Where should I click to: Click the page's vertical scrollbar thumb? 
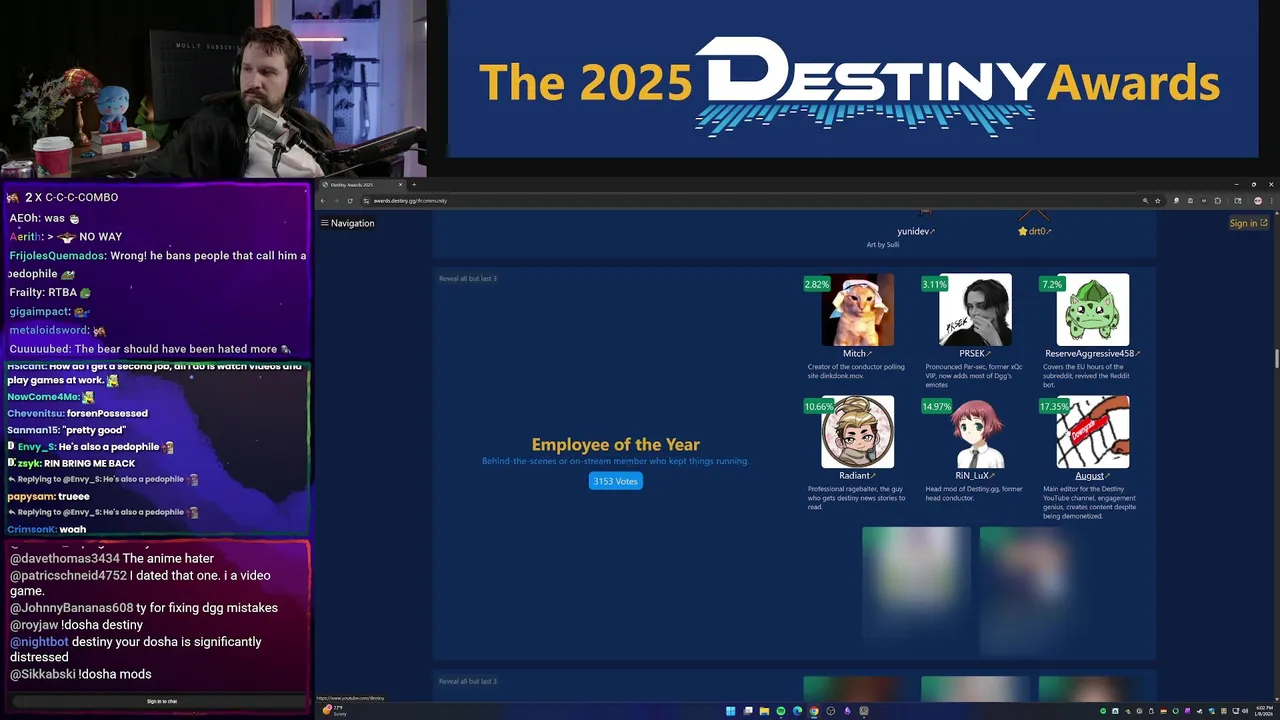pos(1276,359)
